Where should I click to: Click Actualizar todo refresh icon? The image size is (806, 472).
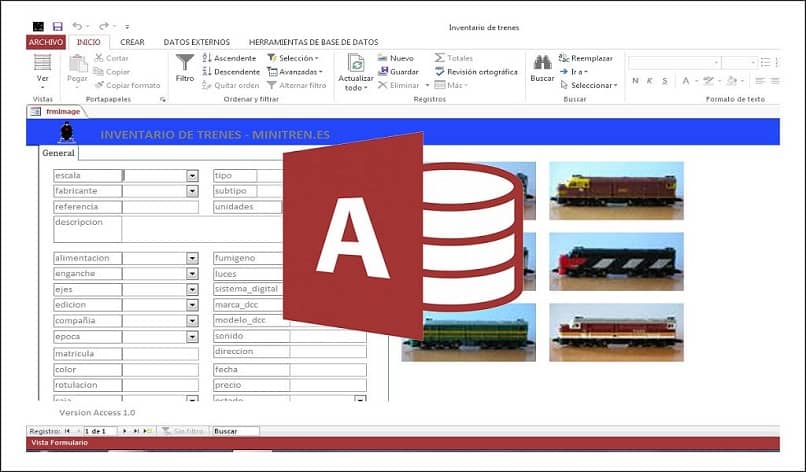coord(355,64)
